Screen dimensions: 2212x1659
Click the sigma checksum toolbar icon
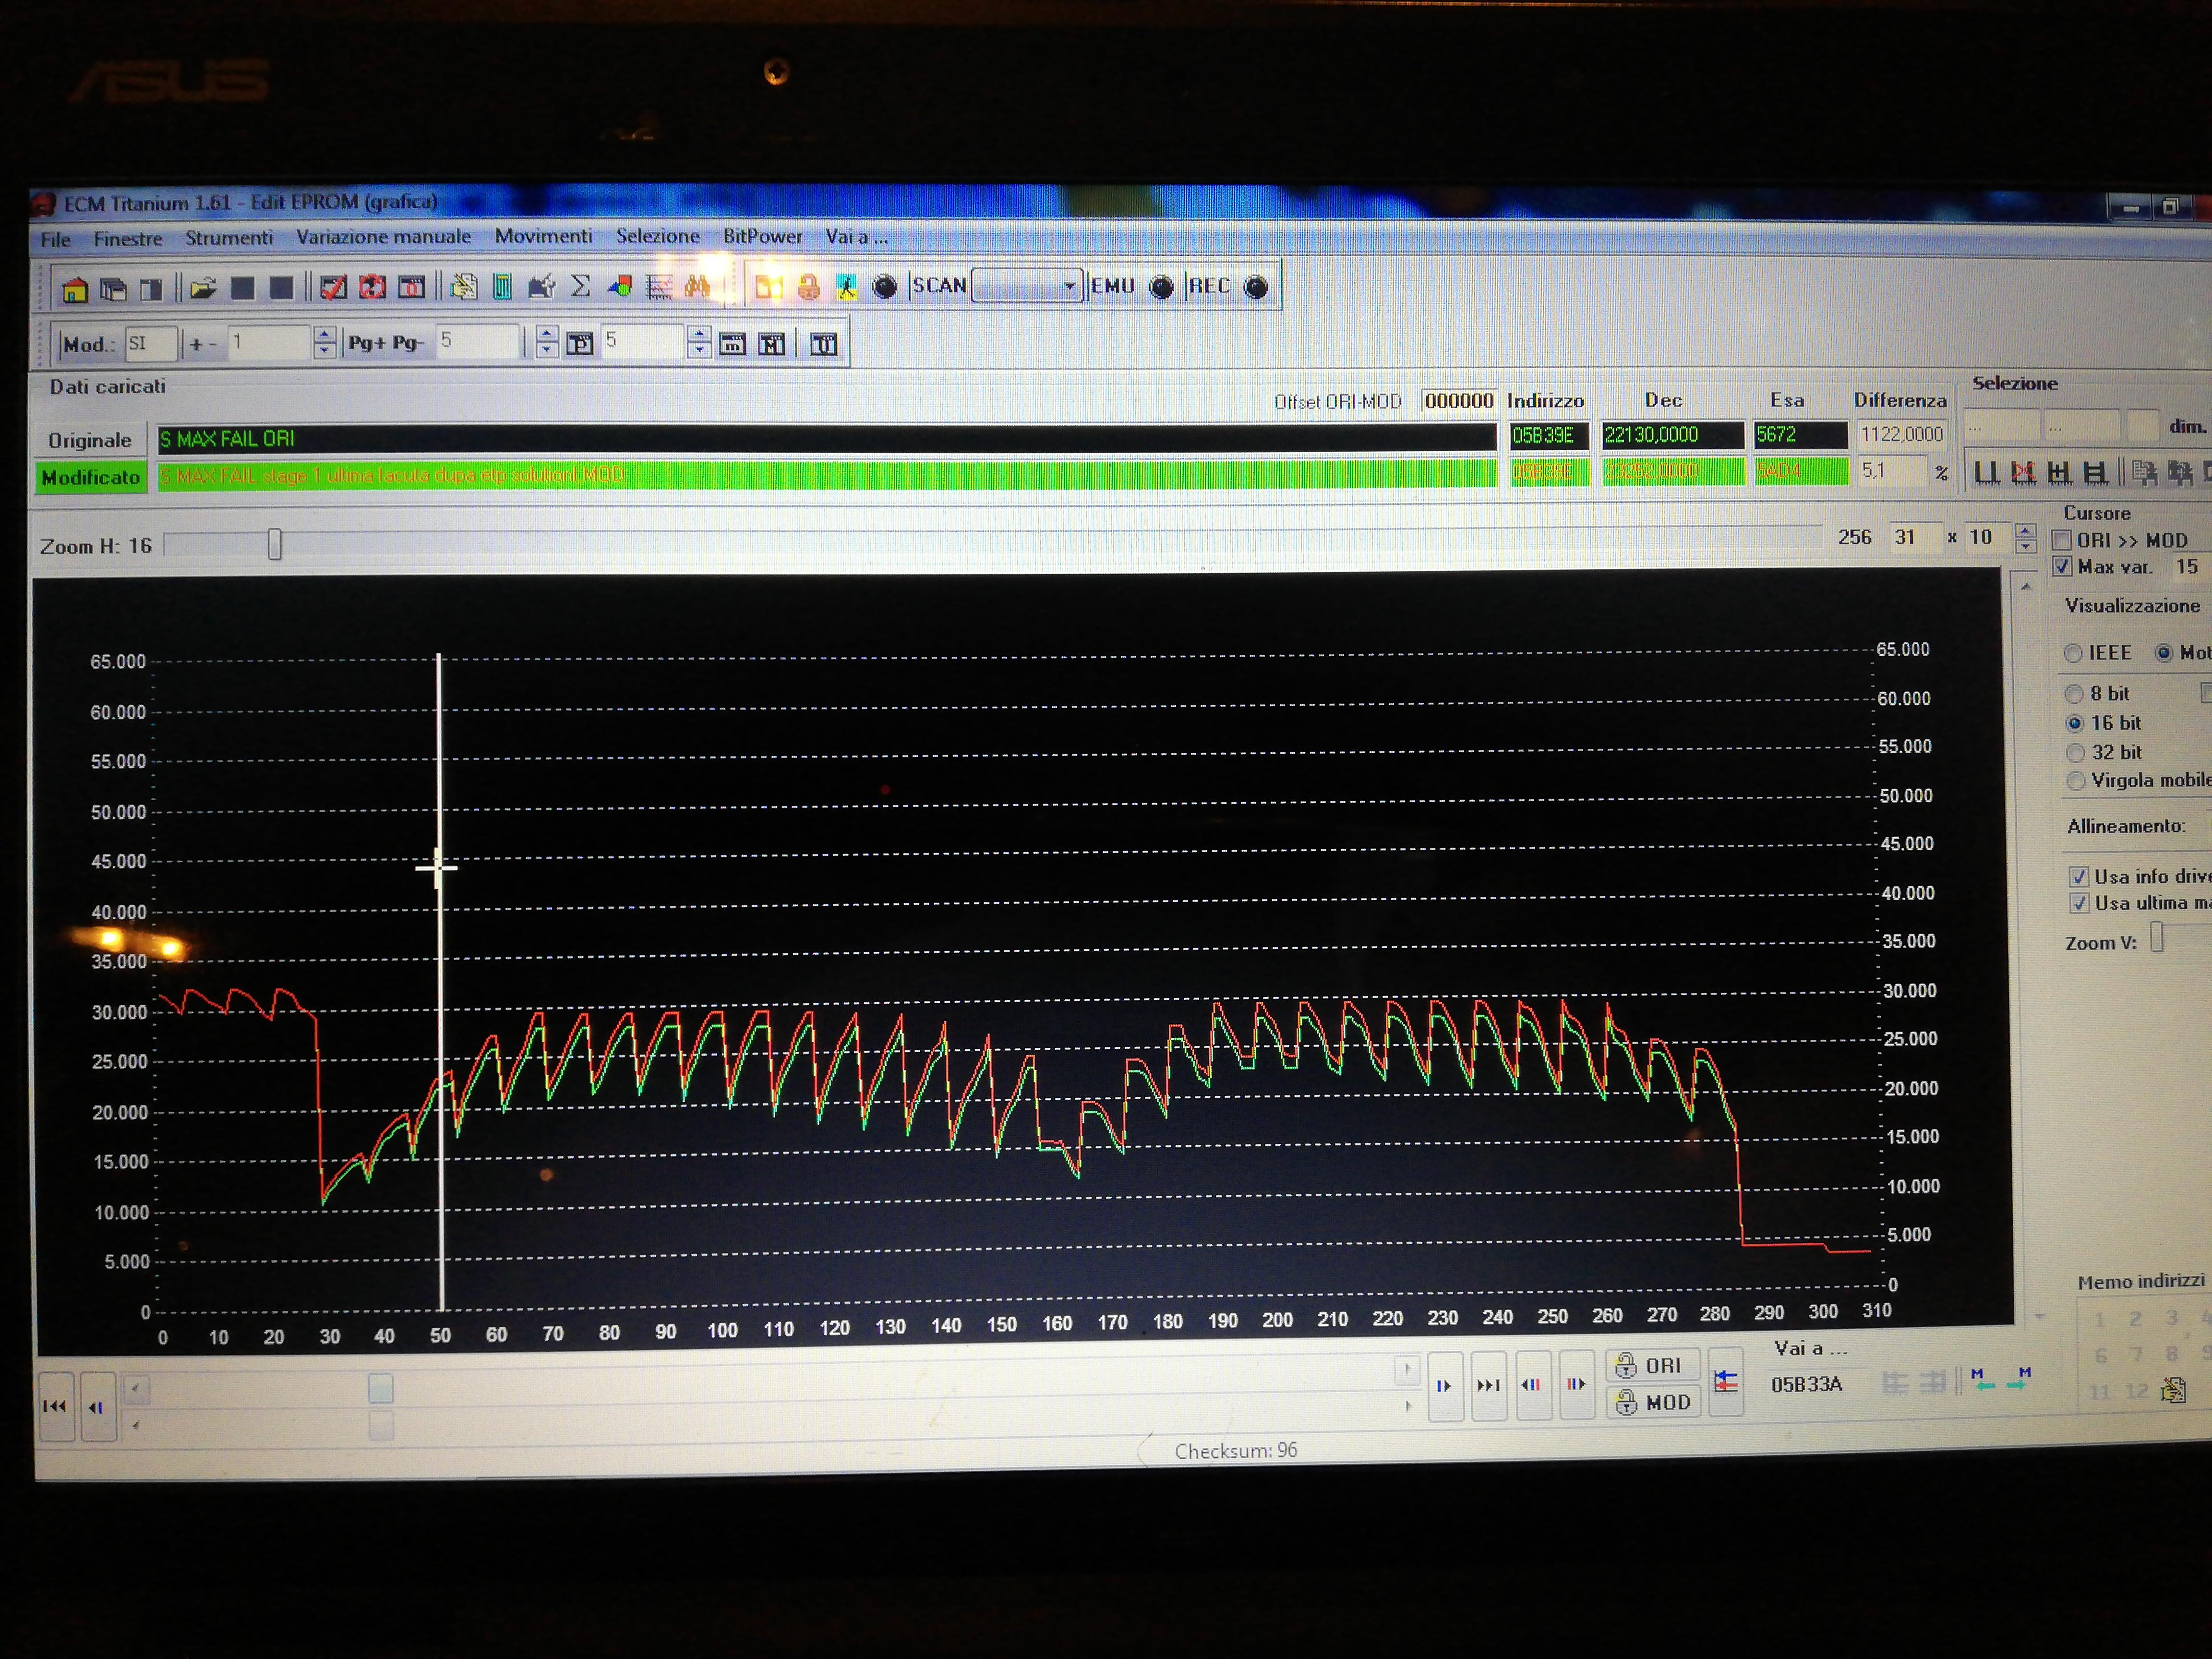(580, 287)
